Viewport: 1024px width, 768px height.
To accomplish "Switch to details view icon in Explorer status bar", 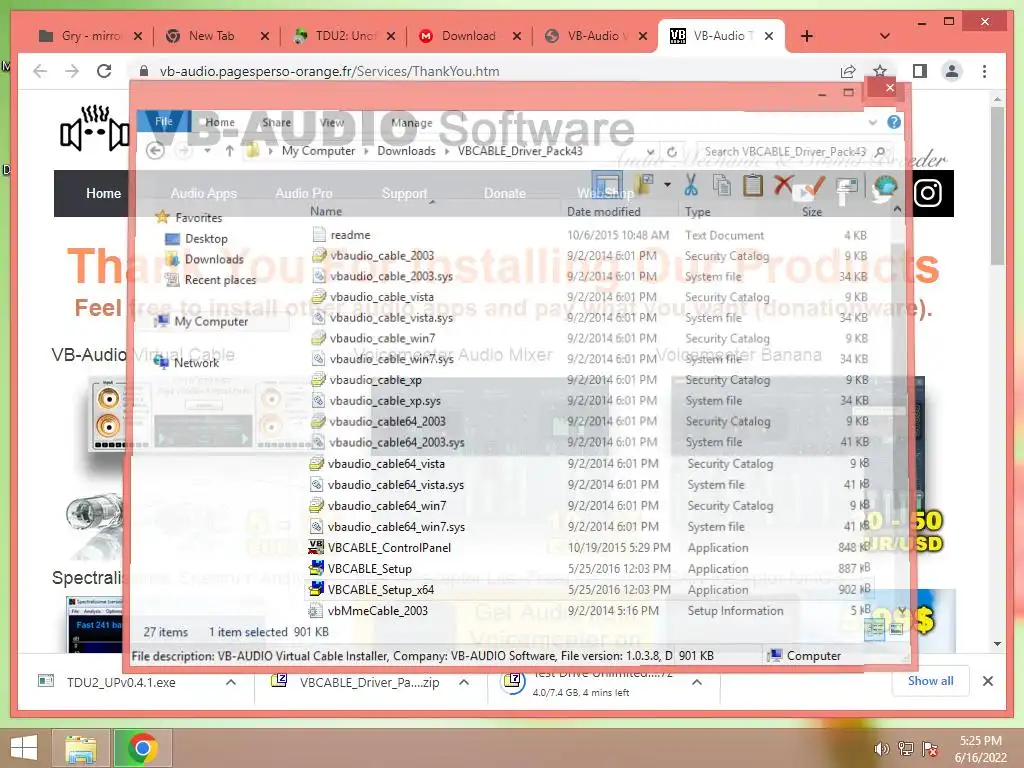I will (x=874, y=629).
